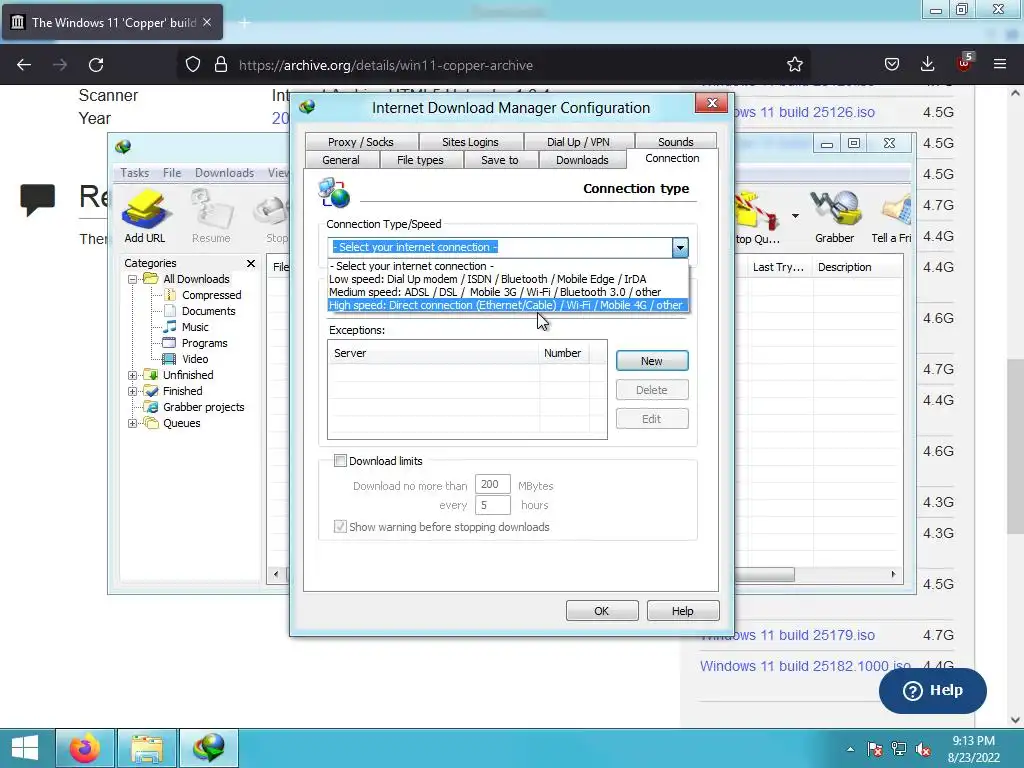Open the File menu in IDM
The height and width of the screenshot is (768, 1024).
pos(172,173)
